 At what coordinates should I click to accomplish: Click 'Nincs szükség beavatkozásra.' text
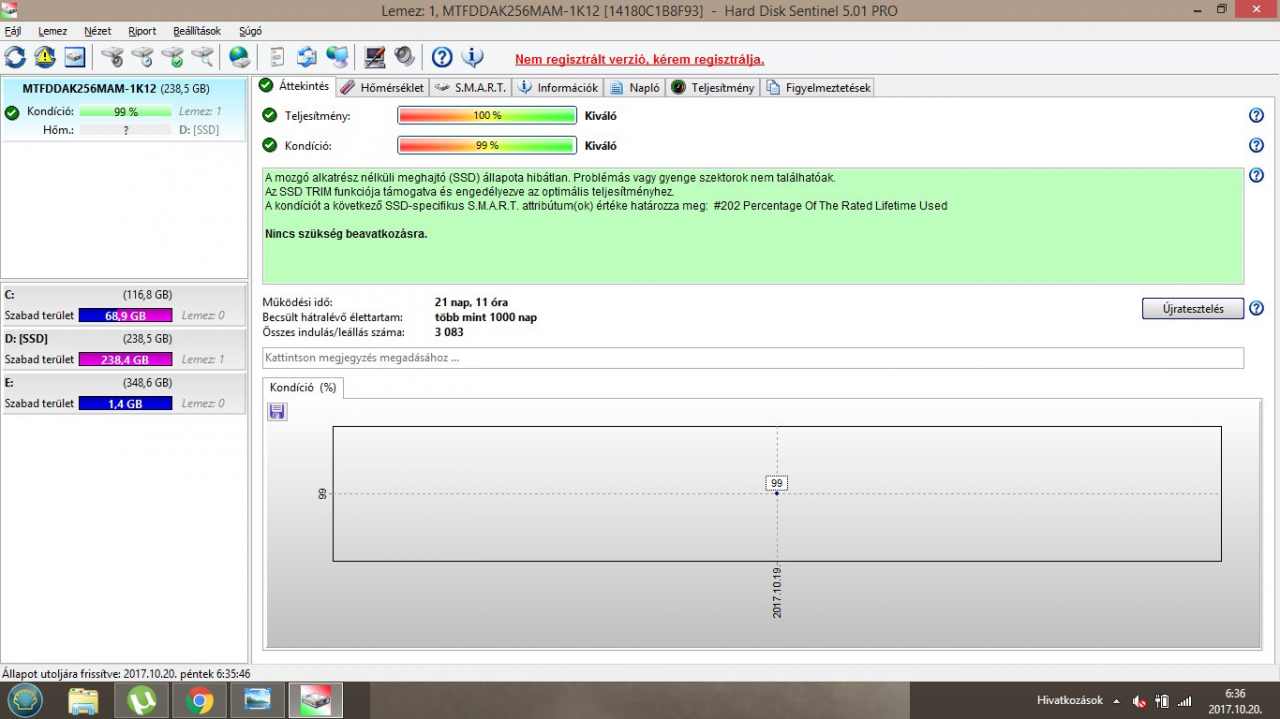(346, 234)
